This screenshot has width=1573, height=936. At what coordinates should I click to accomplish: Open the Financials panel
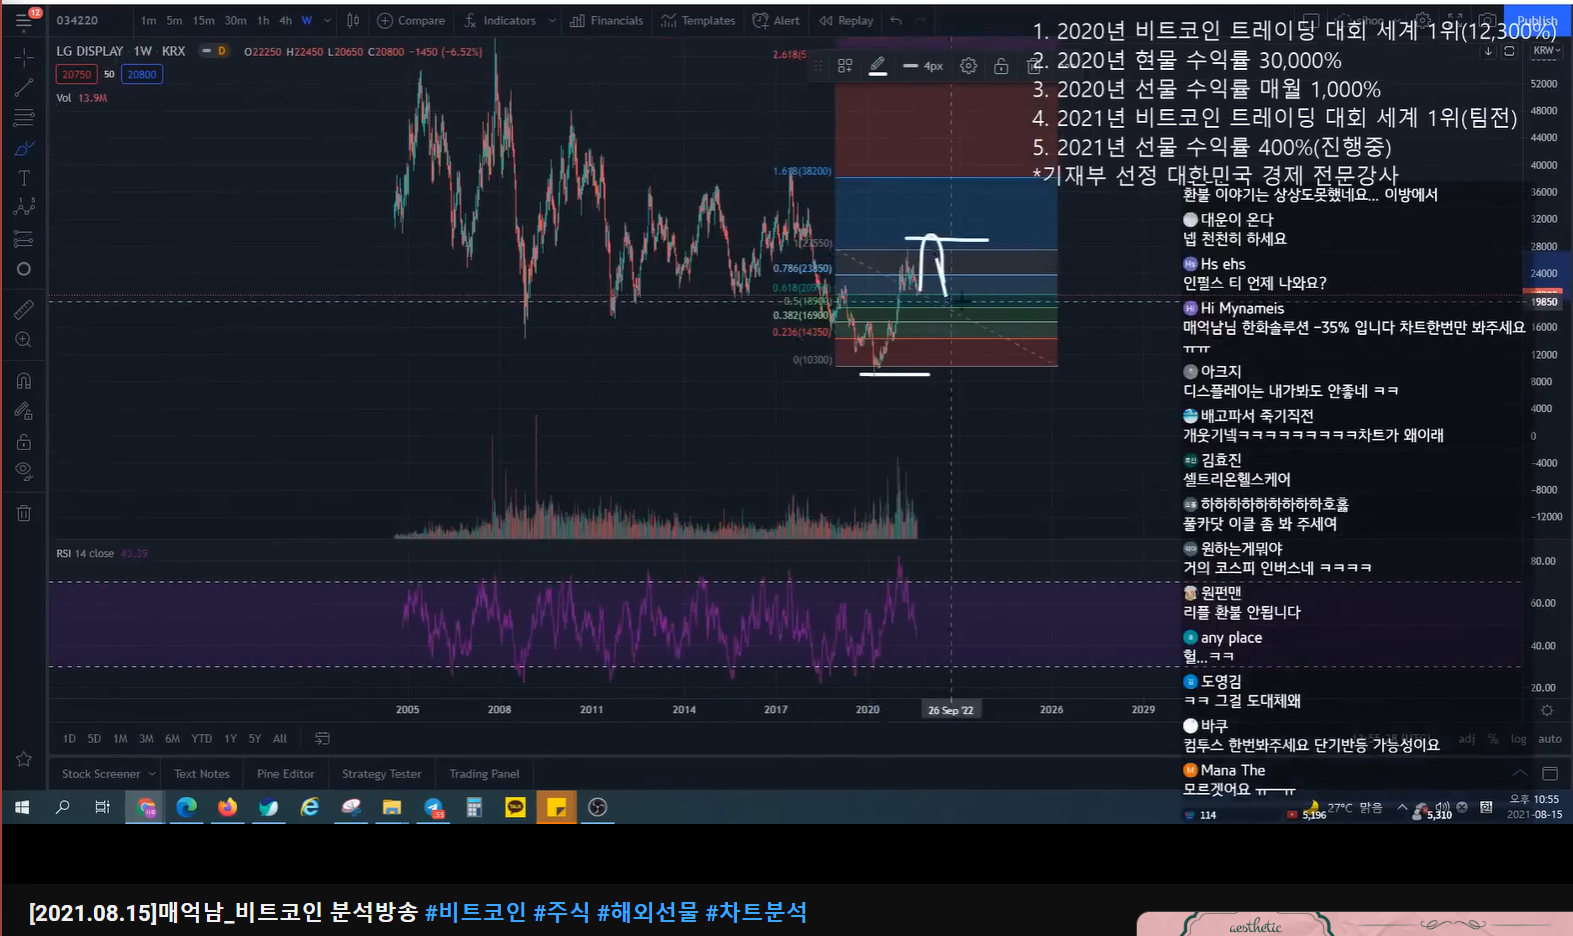click(607, 21)
